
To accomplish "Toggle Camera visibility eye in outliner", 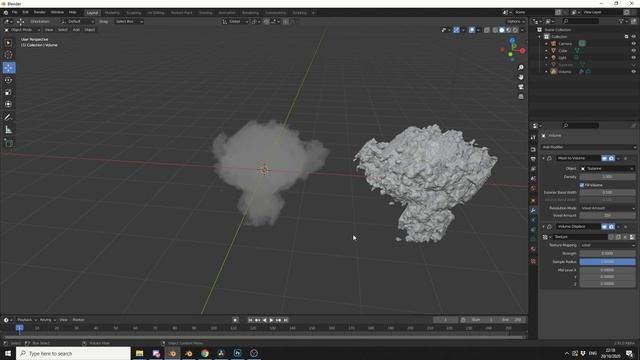I will 633,43.
